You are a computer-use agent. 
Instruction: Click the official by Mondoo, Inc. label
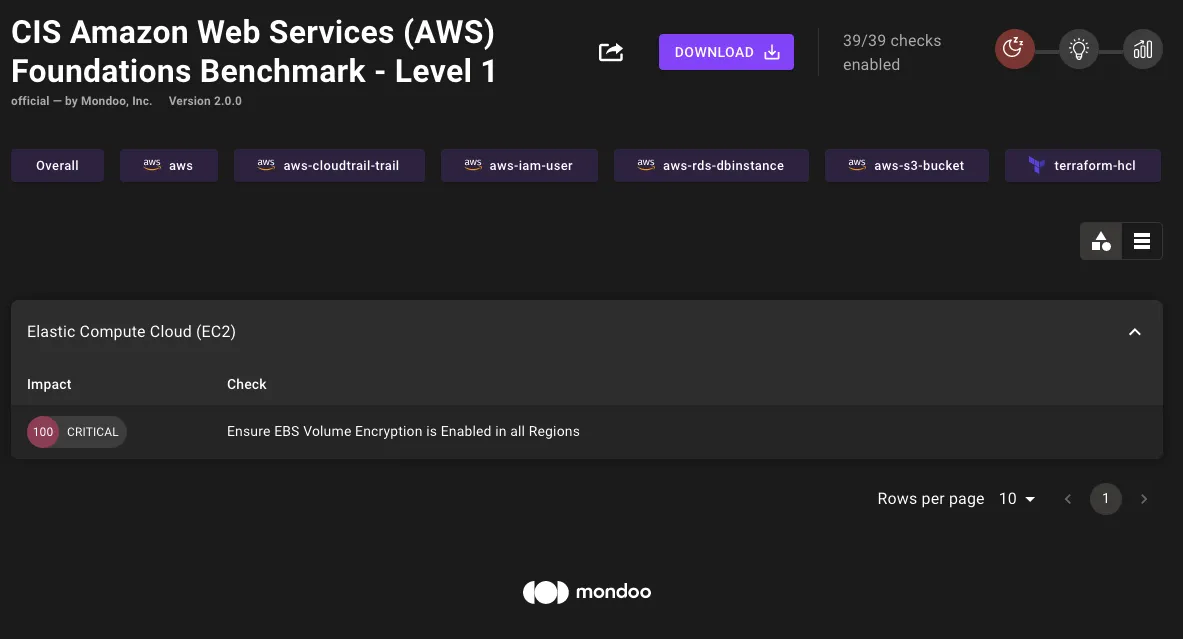click(x=81, y=101)
